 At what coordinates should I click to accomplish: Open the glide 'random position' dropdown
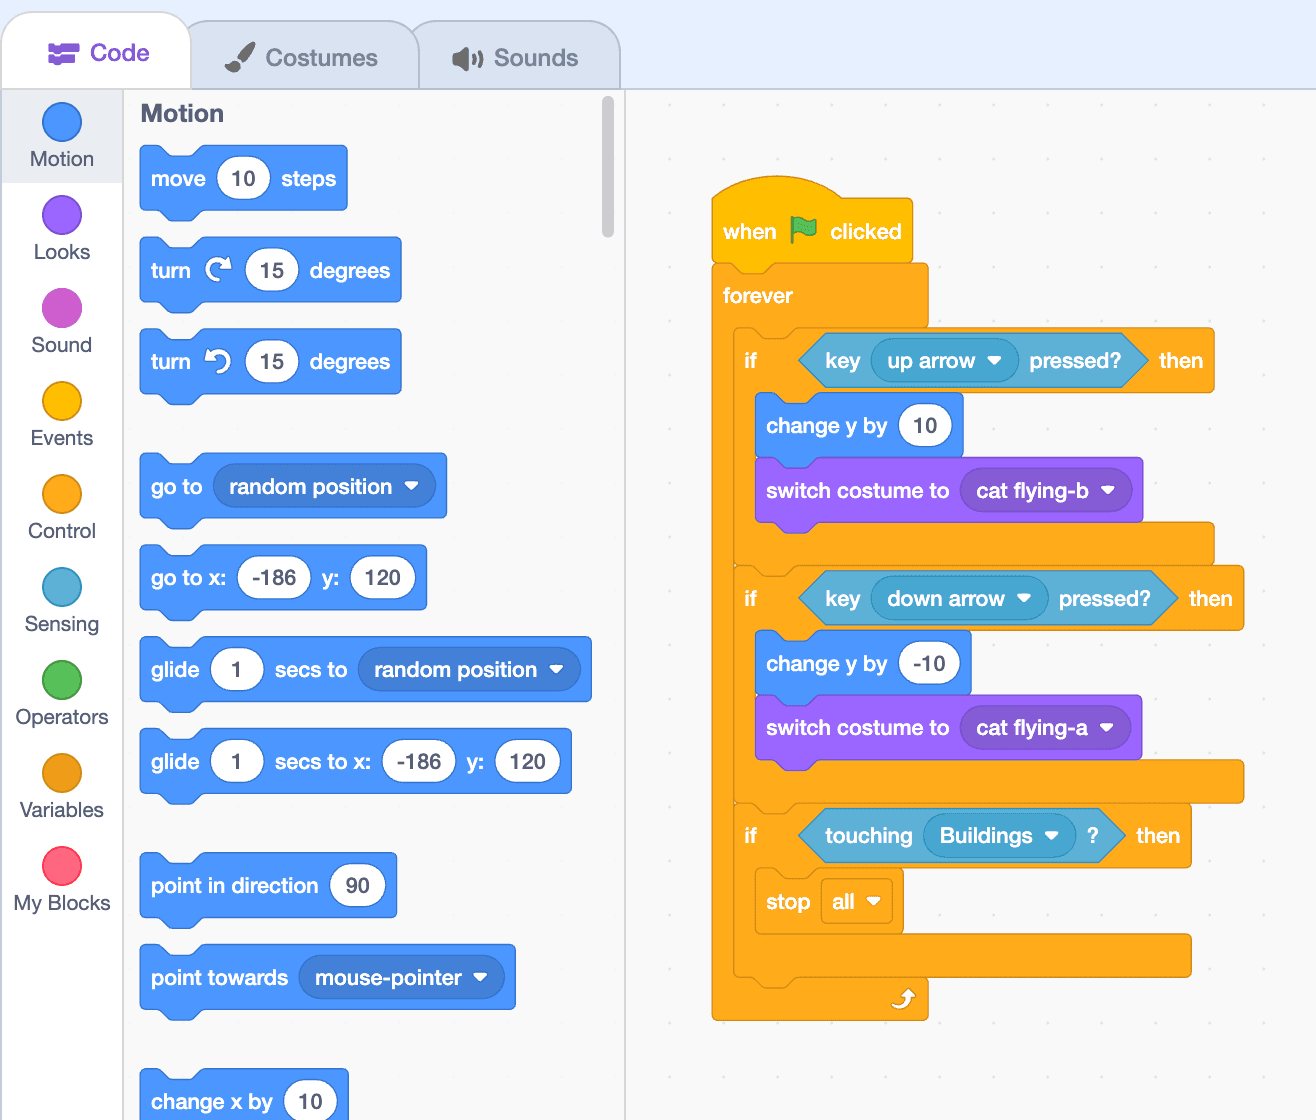click(x=469, y=670)
